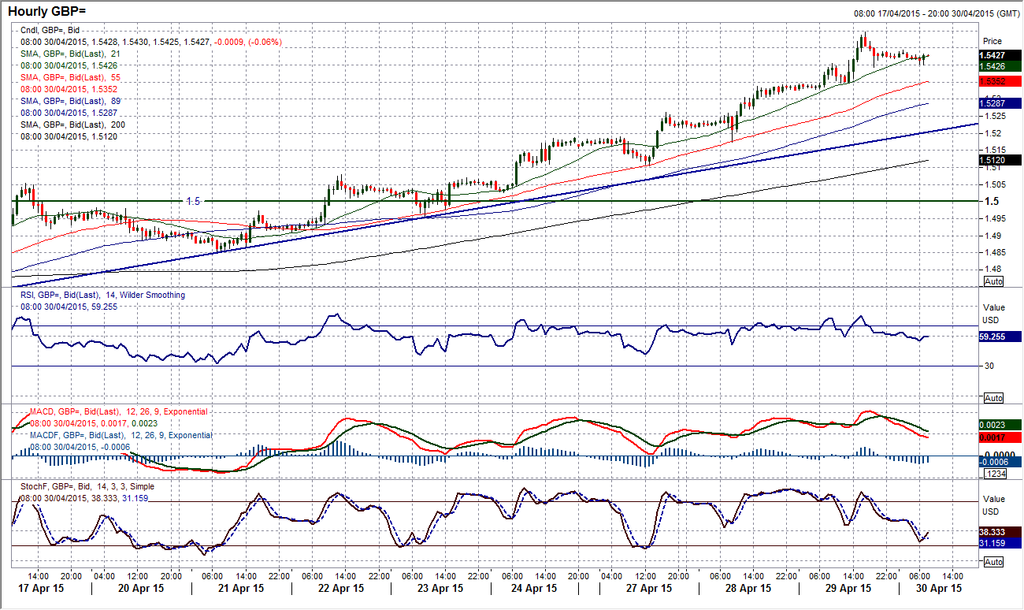Click the 1.525 tick on the price axis
This screenshot has height=610, width=1024.
click(x=994, y=116)
